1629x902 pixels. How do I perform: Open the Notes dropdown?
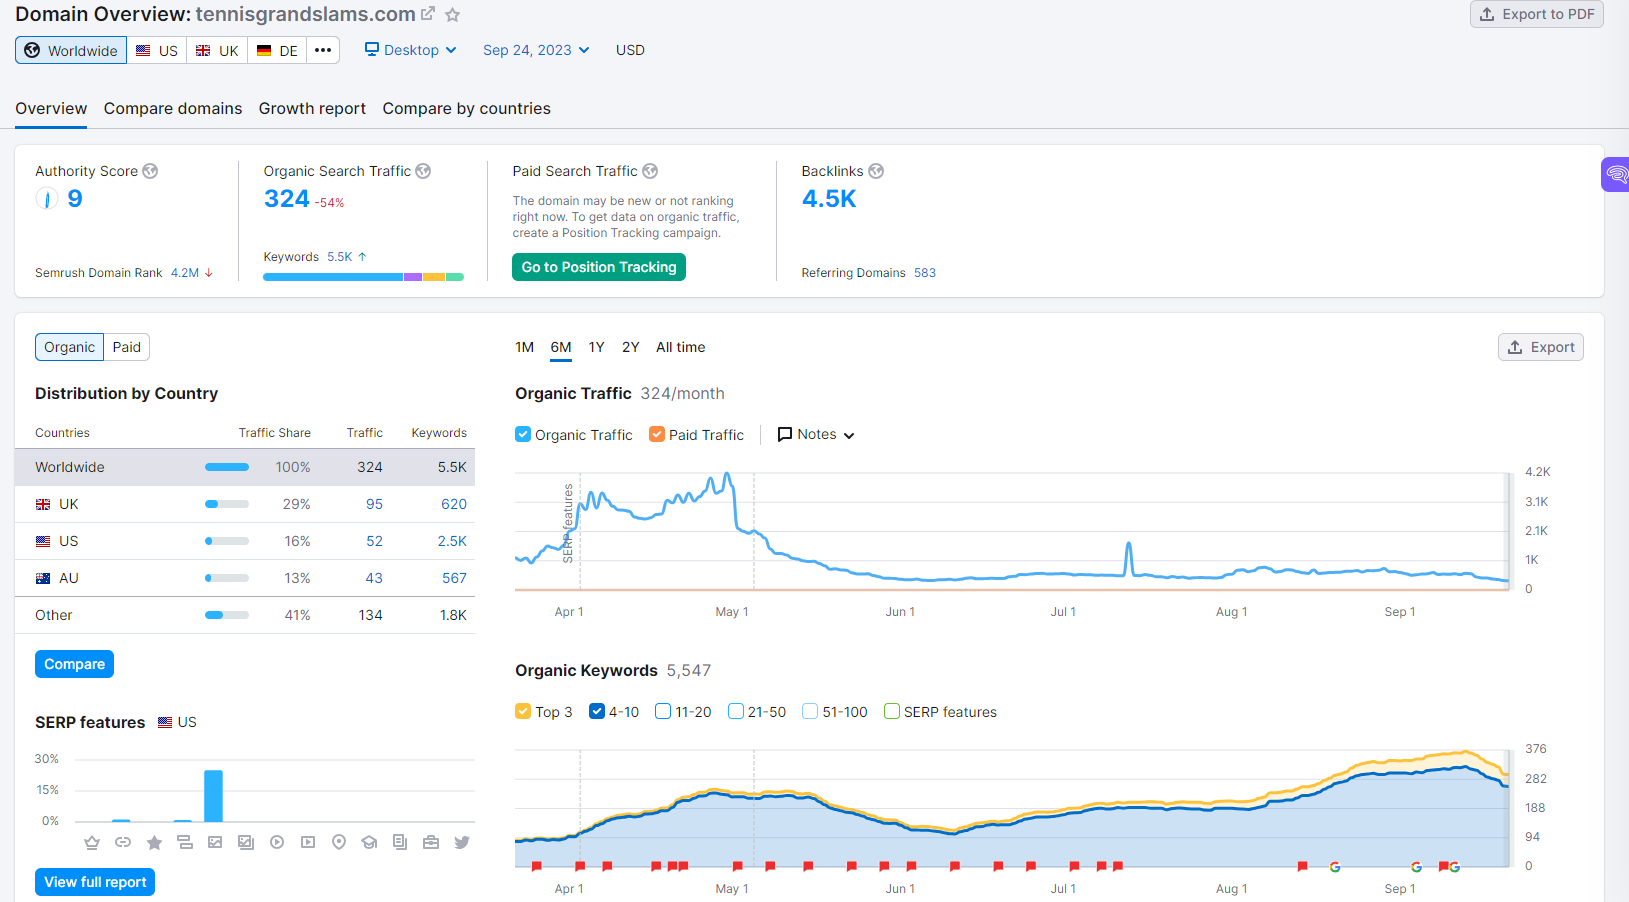pyautogui.click(x=816, y=434)
